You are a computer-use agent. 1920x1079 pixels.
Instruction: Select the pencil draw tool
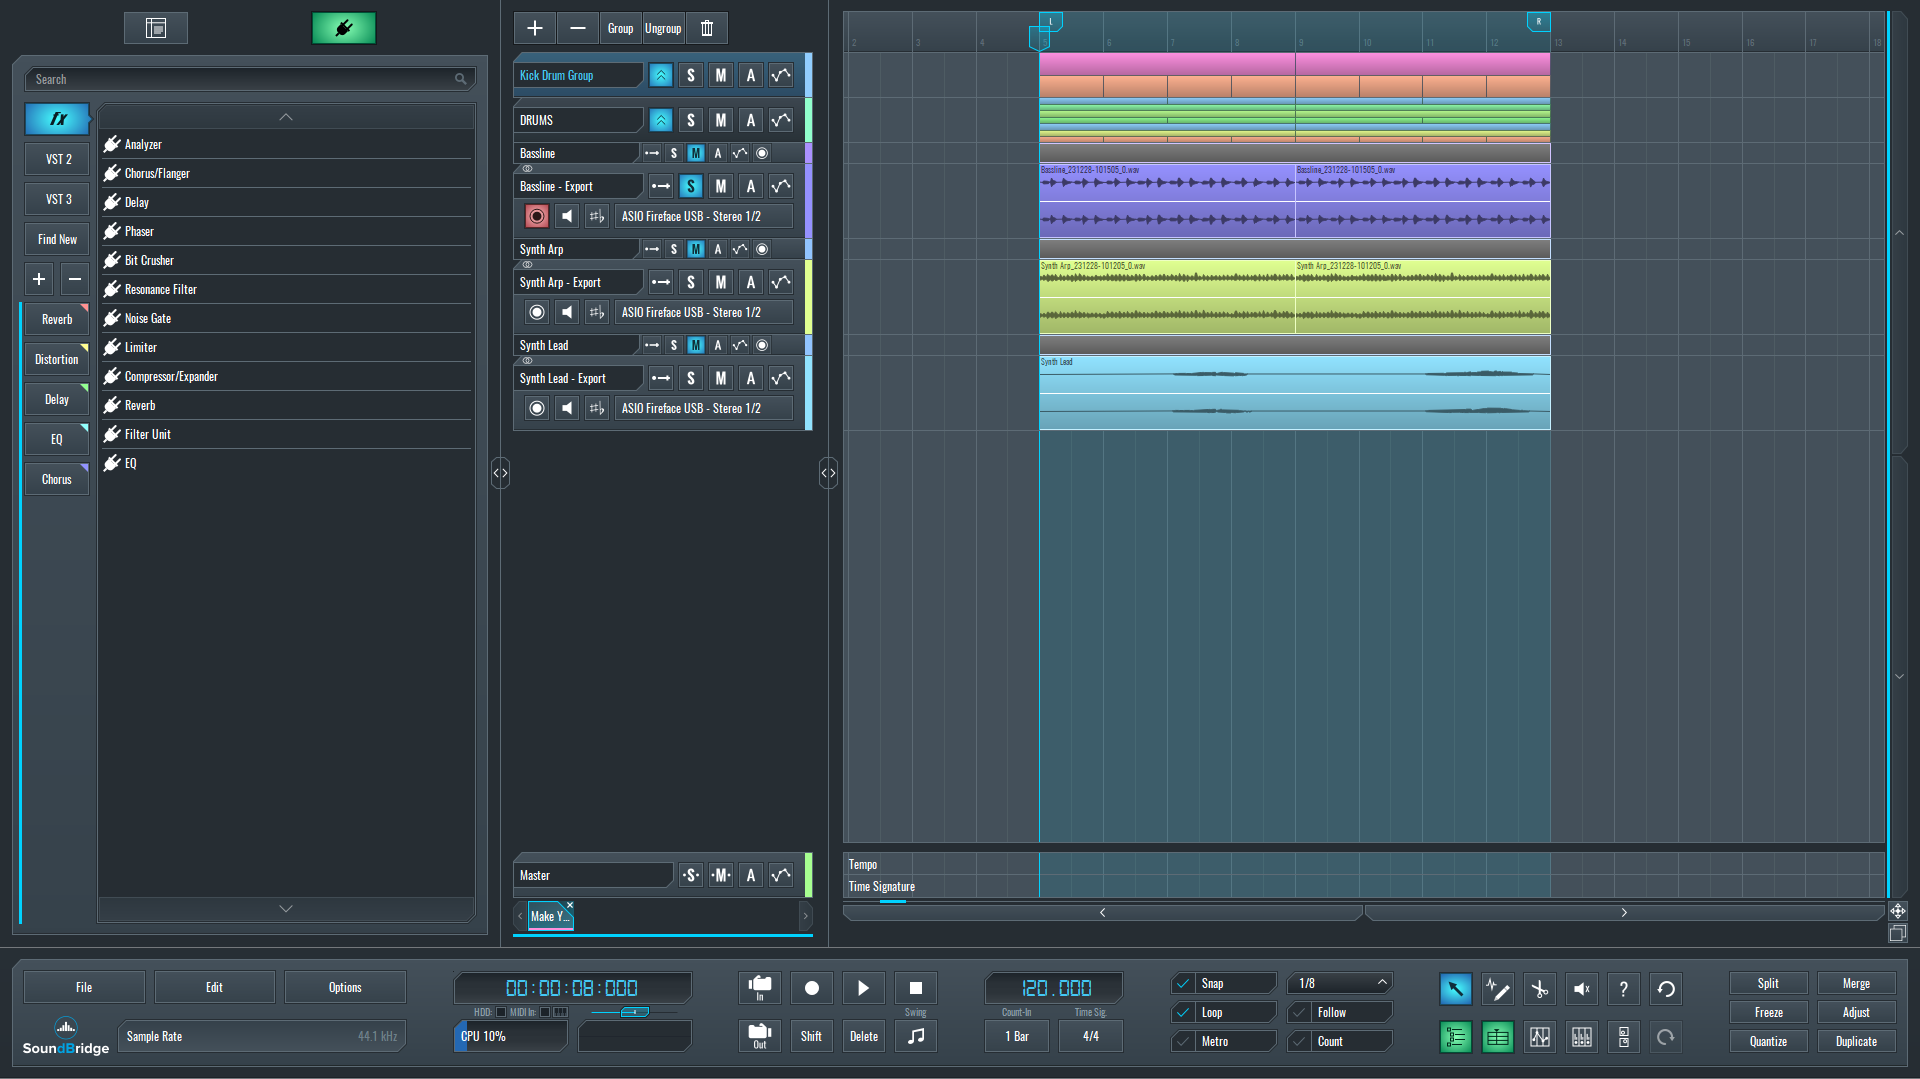coord(1498,989)
